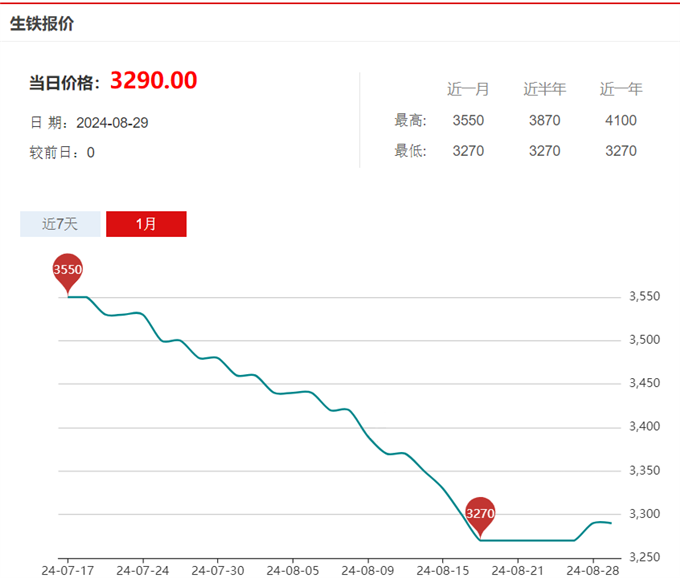The height and width of the screenshot is (578, 680).
Task: Switch to the 近7天 tab
Action: 60,224
